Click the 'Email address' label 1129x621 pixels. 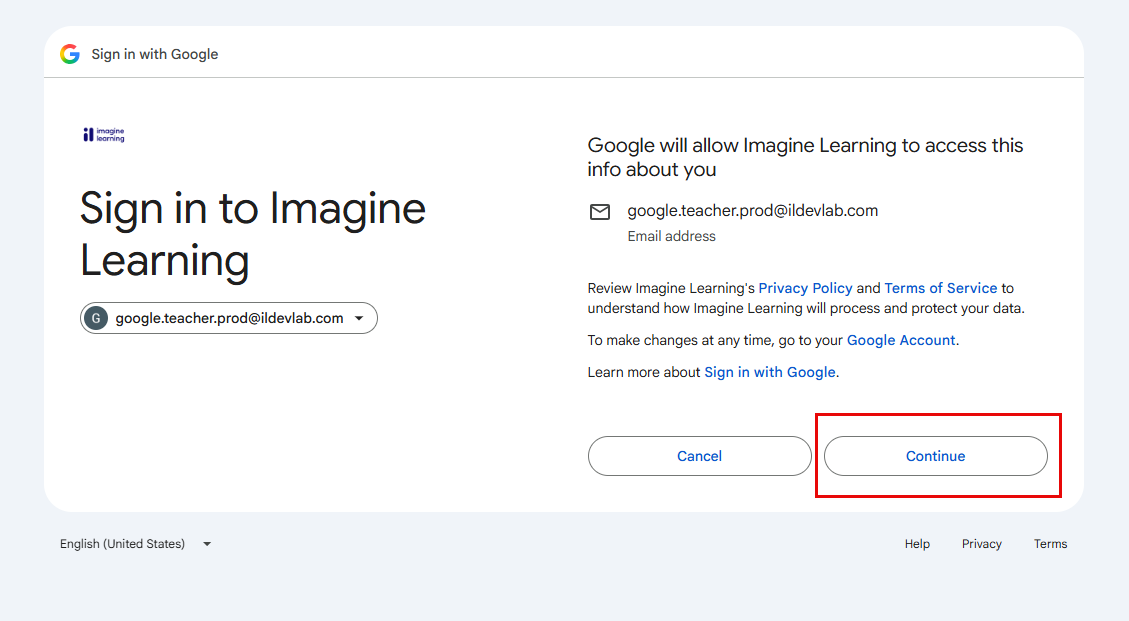[671, 236]
